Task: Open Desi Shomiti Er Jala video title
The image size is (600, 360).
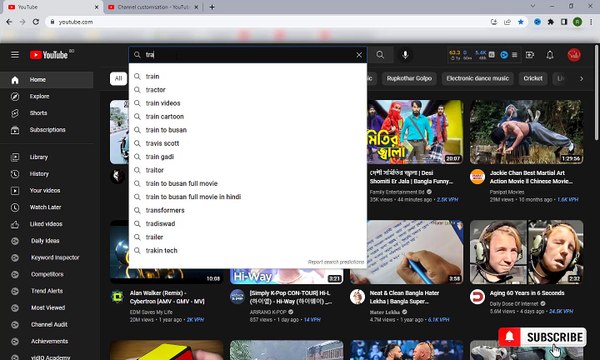Action: [411, 177]
